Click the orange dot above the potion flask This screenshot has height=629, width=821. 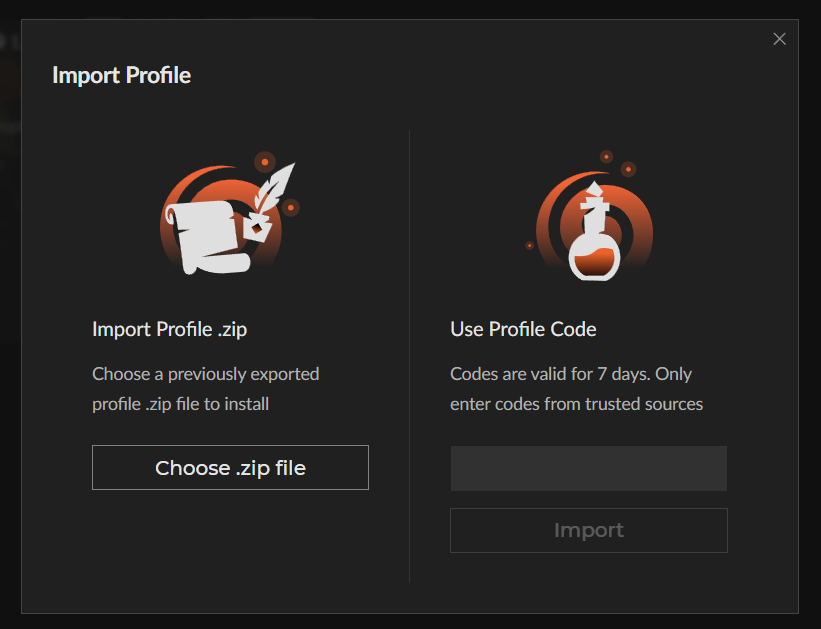coord(606,157)
